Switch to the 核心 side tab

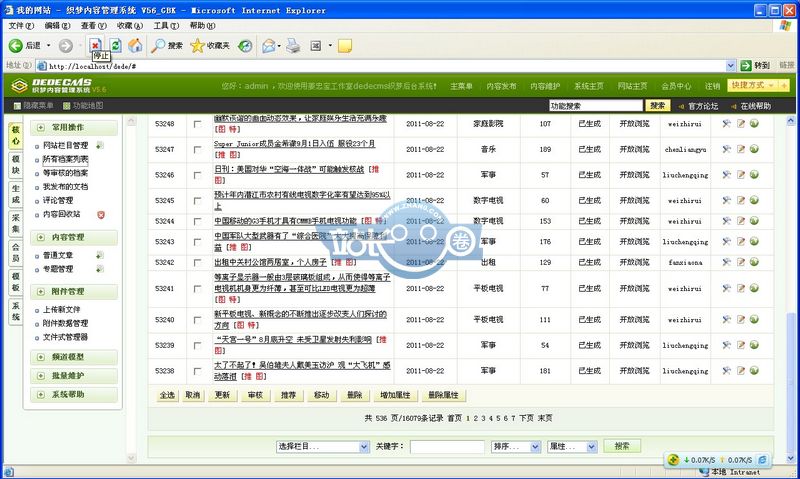click(x=16, y=136)
